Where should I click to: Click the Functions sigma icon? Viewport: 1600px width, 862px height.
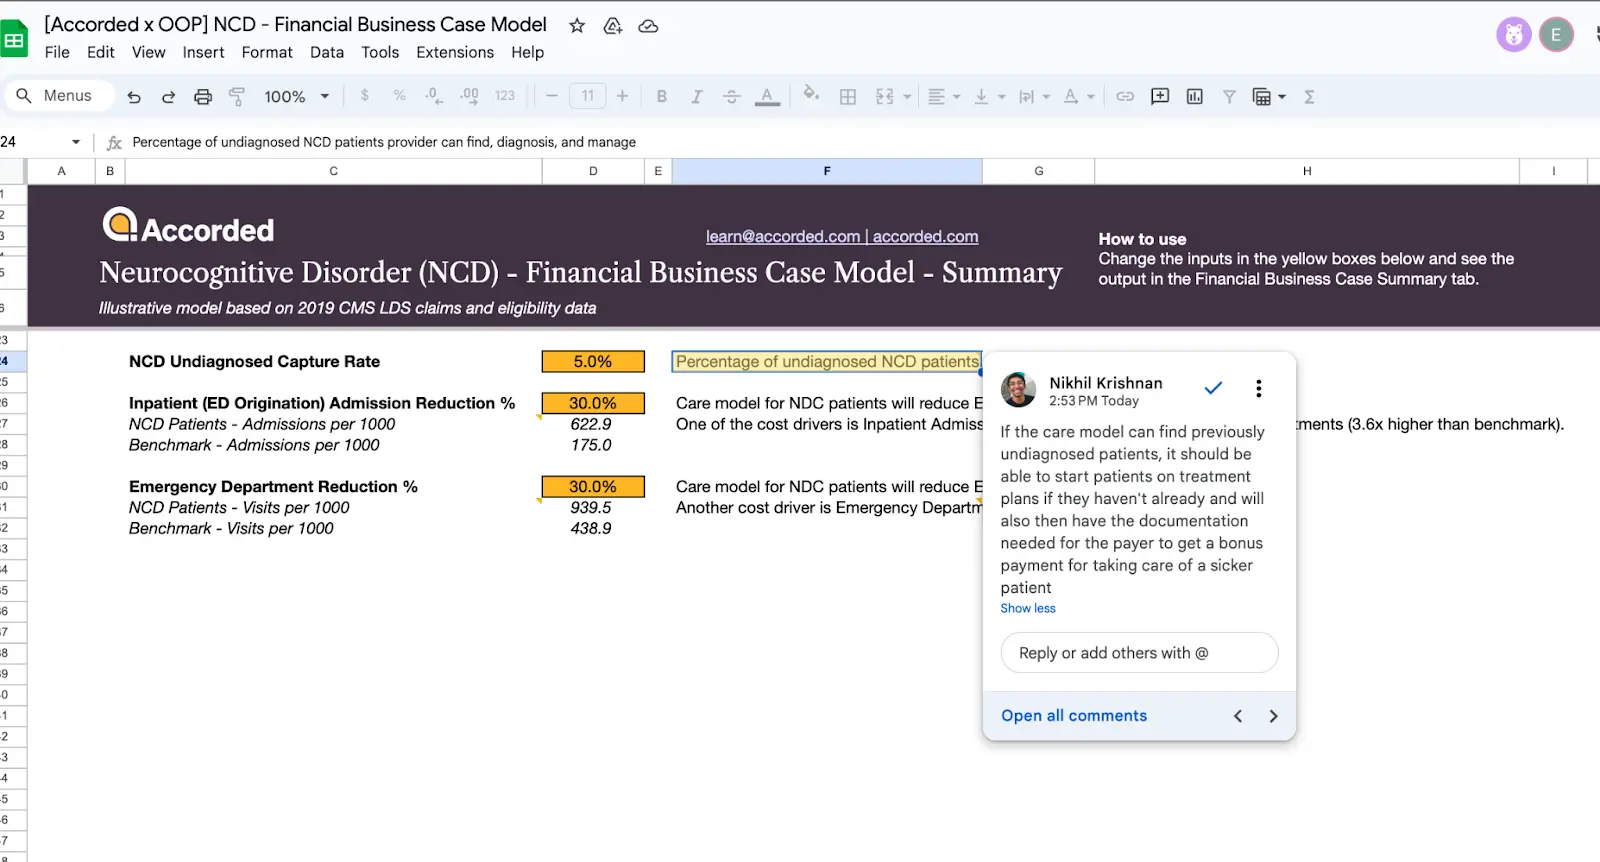(x=1309, y=97)
